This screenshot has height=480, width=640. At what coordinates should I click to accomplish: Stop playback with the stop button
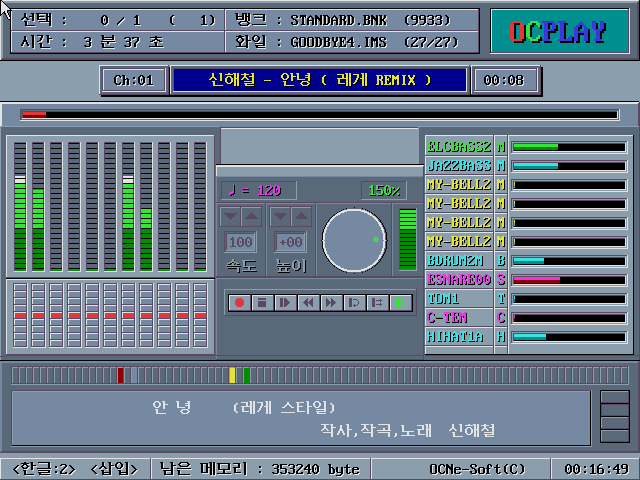262,302
